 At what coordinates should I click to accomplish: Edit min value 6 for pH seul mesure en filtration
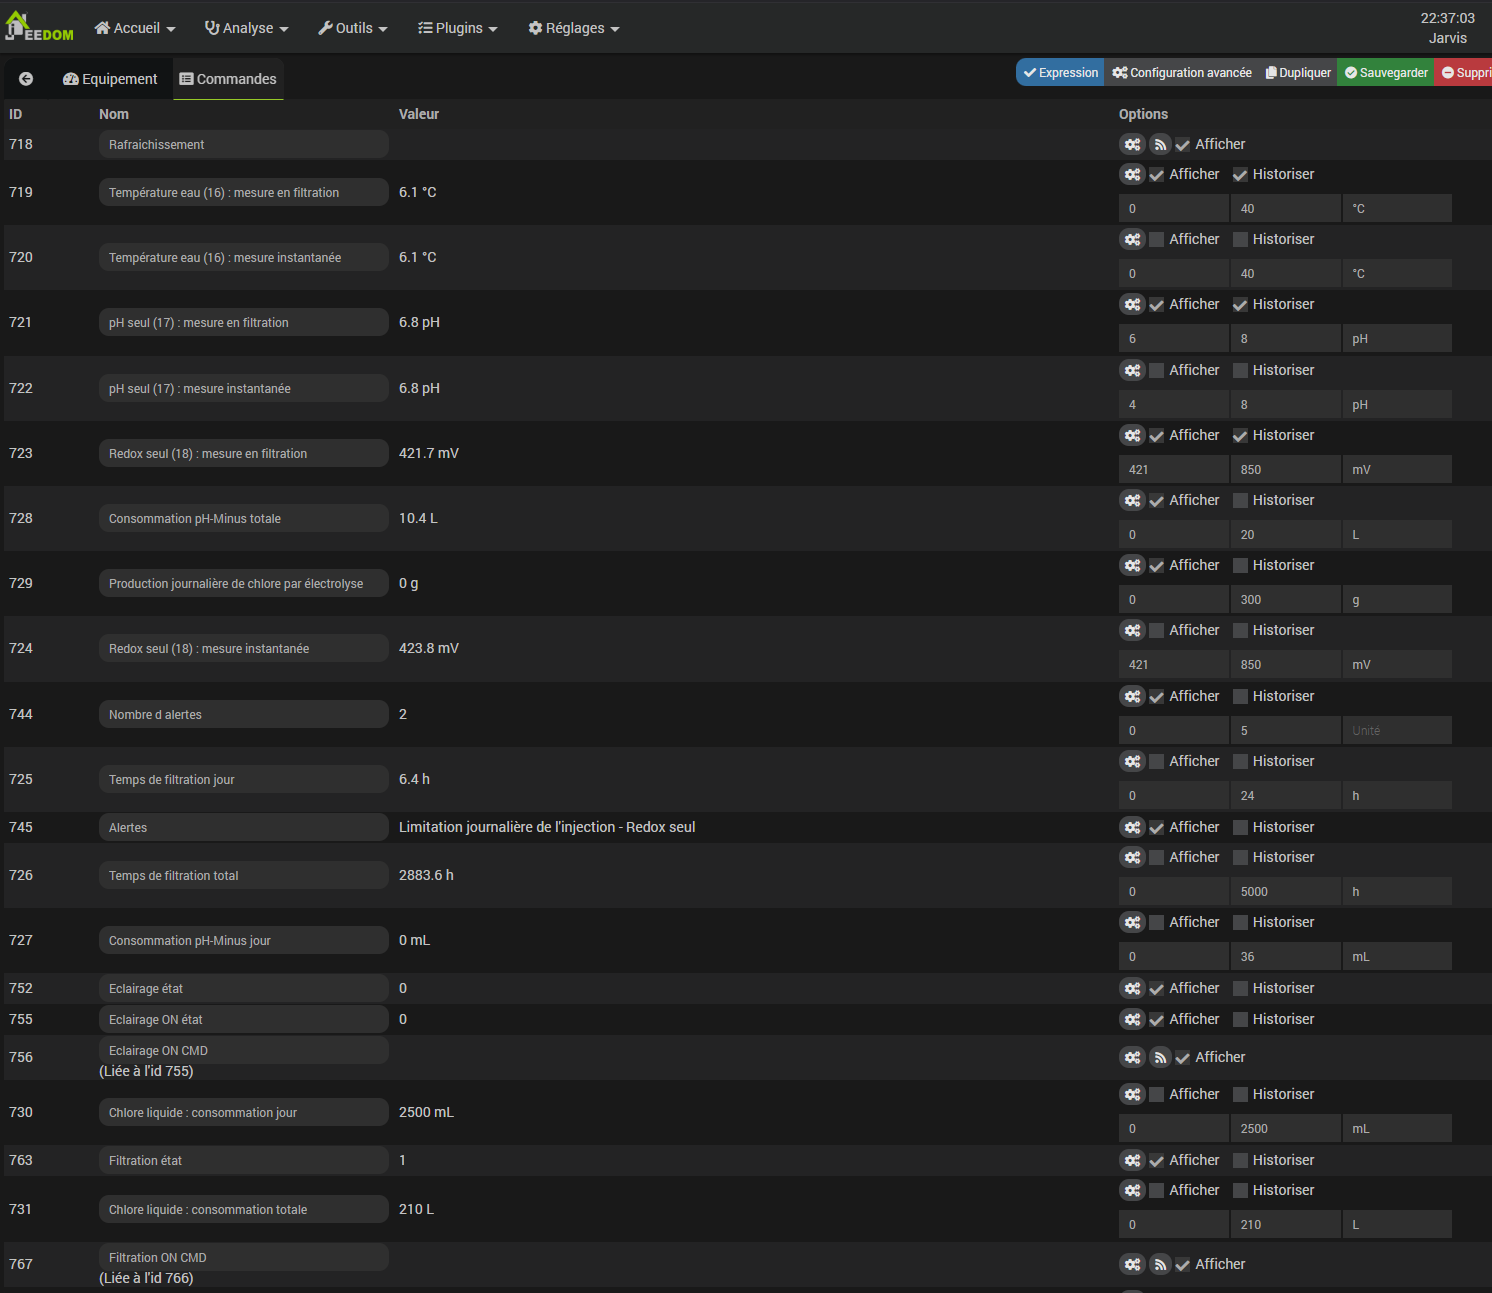coord(1173,338)
